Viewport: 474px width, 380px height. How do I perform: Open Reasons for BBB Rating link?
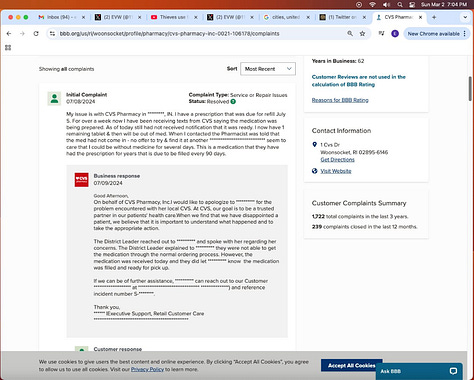point(340,100)
